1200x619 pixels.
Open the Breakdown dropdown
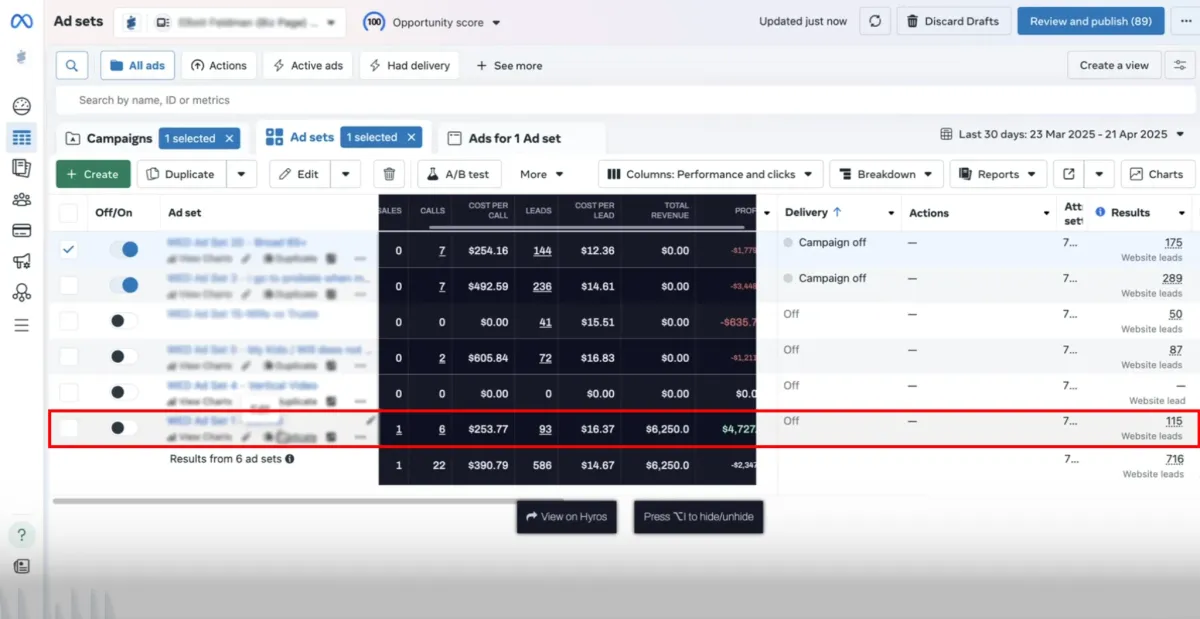886,174
